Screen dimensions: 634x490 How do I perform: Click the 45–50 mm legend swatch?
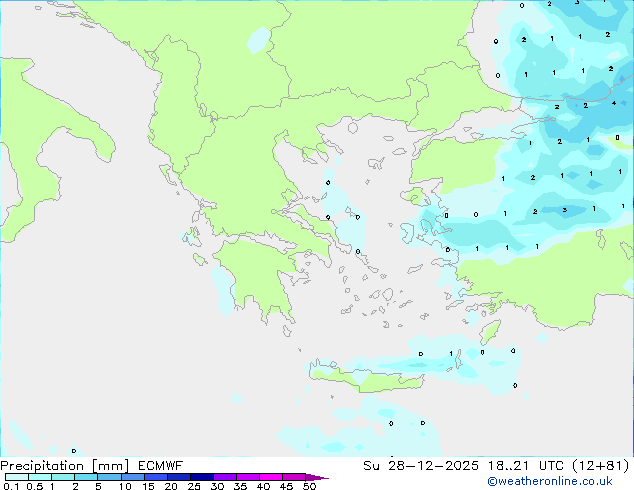[x=294, y=477]
